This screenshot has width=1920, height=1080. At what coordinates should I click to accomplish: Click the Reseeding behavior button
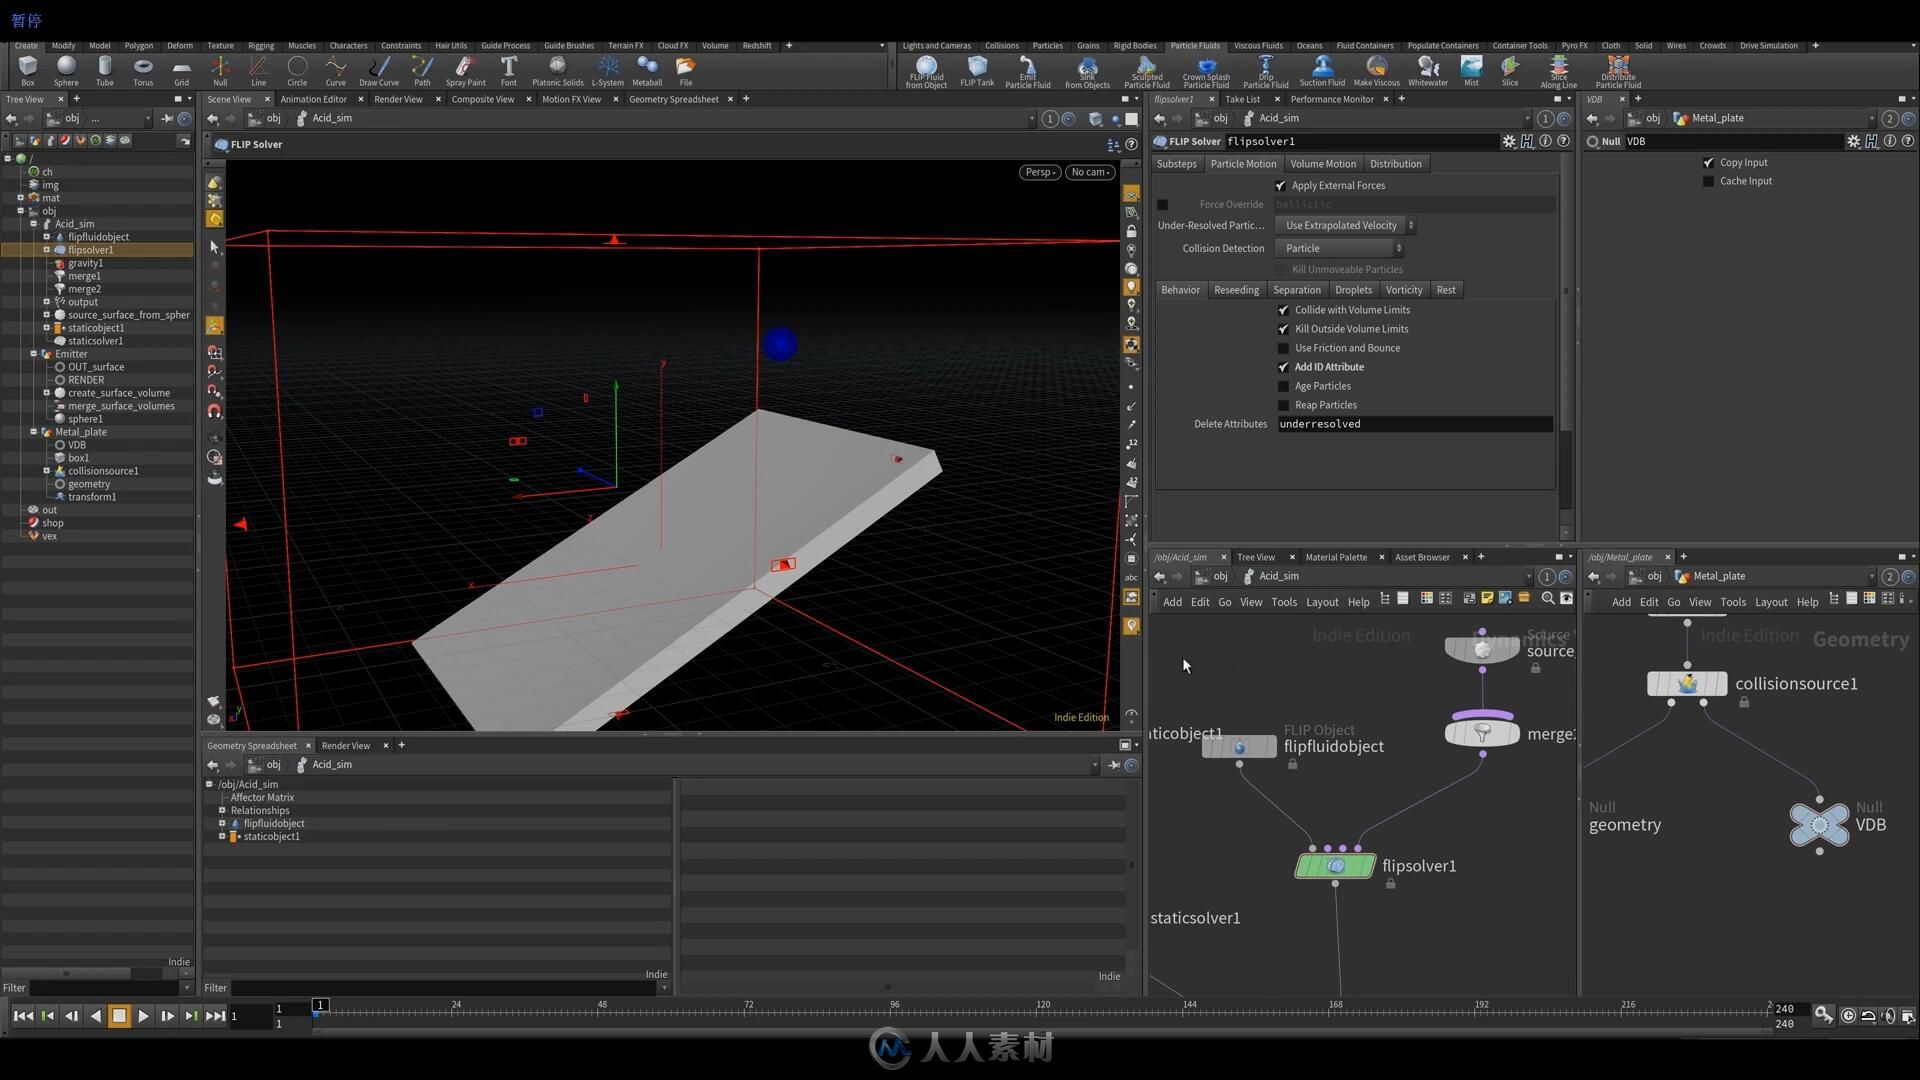click(x=1236, y=289)
